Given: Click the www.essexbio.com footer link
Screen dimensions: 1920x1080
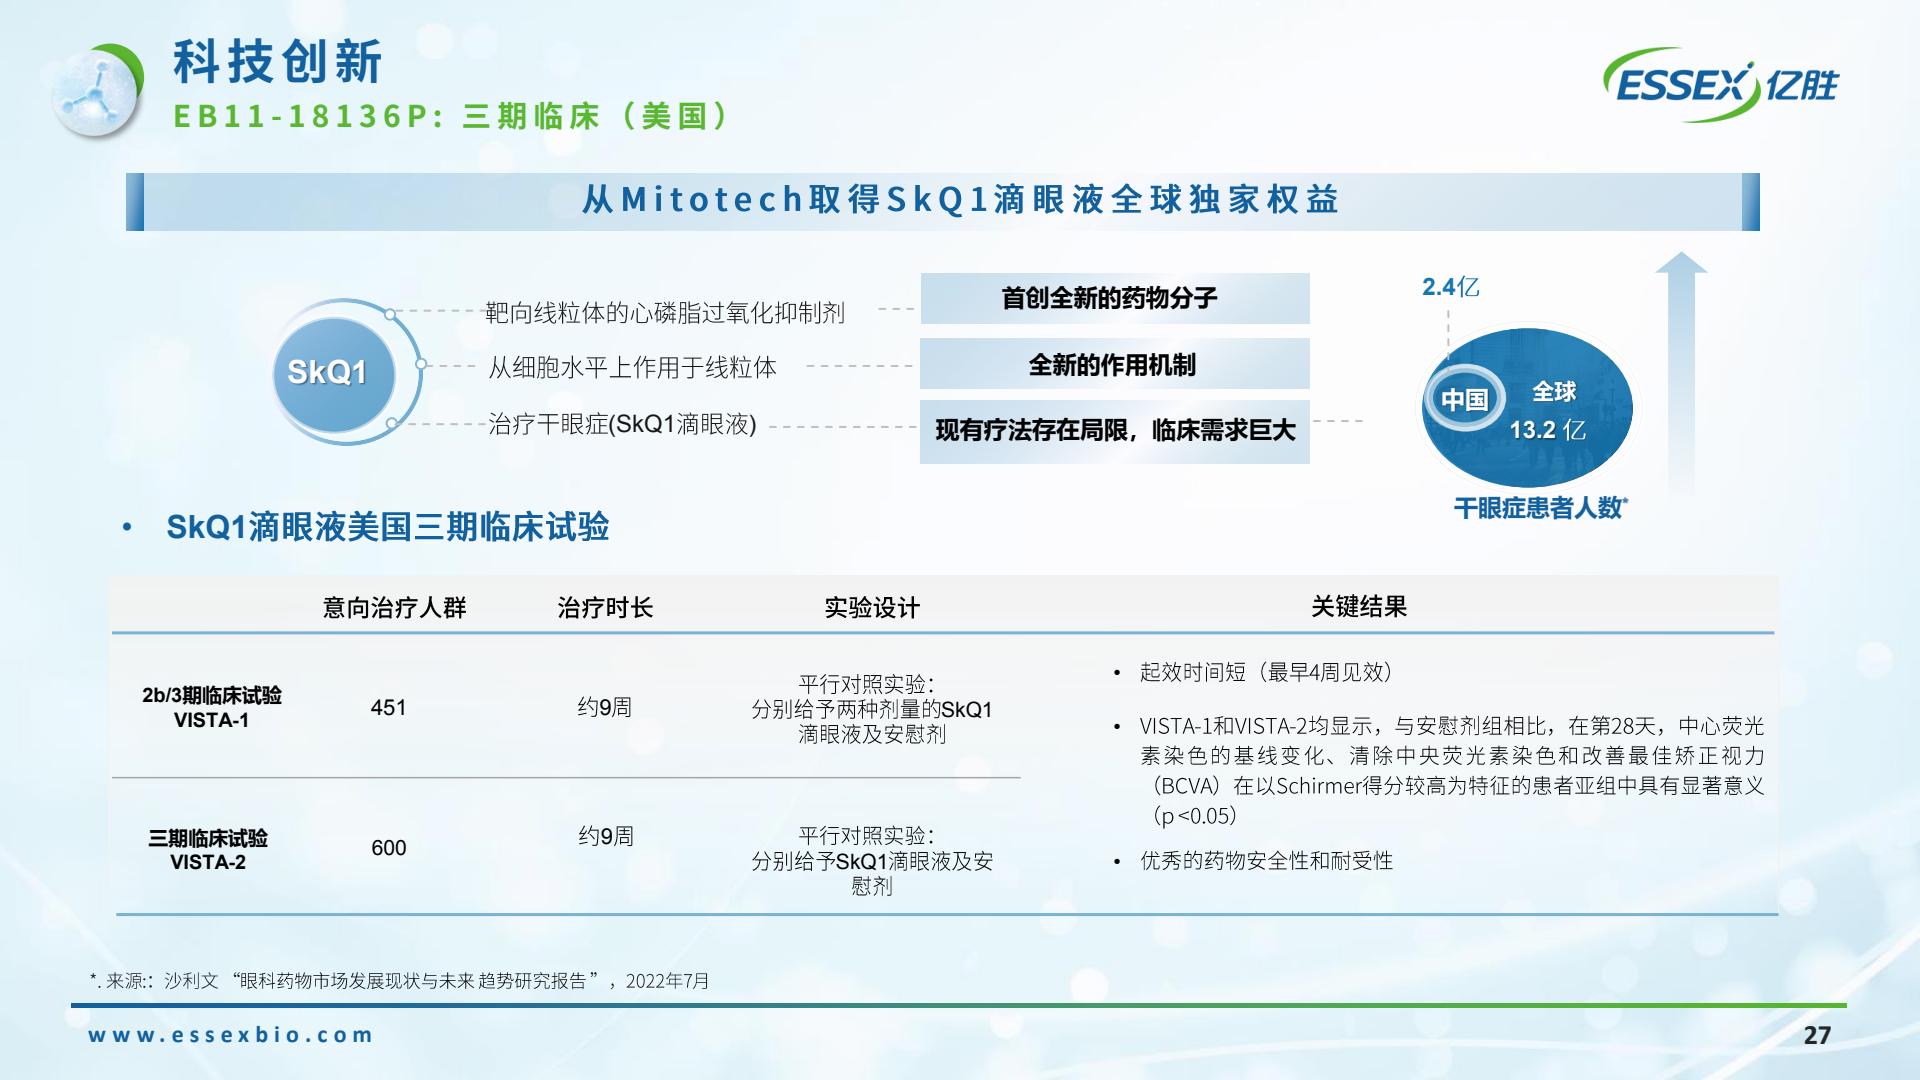Looking at the screenshot, I should 230,1035.
